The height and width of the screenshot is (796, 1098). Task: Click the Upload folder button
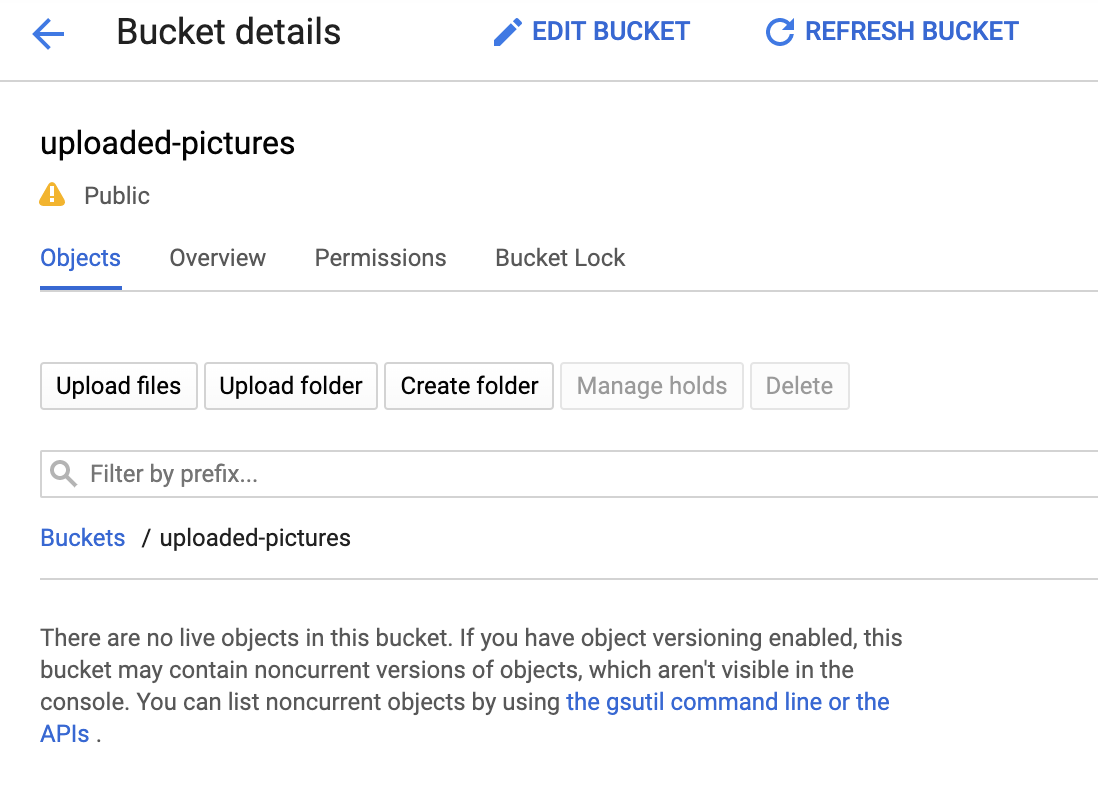[291, 386]
